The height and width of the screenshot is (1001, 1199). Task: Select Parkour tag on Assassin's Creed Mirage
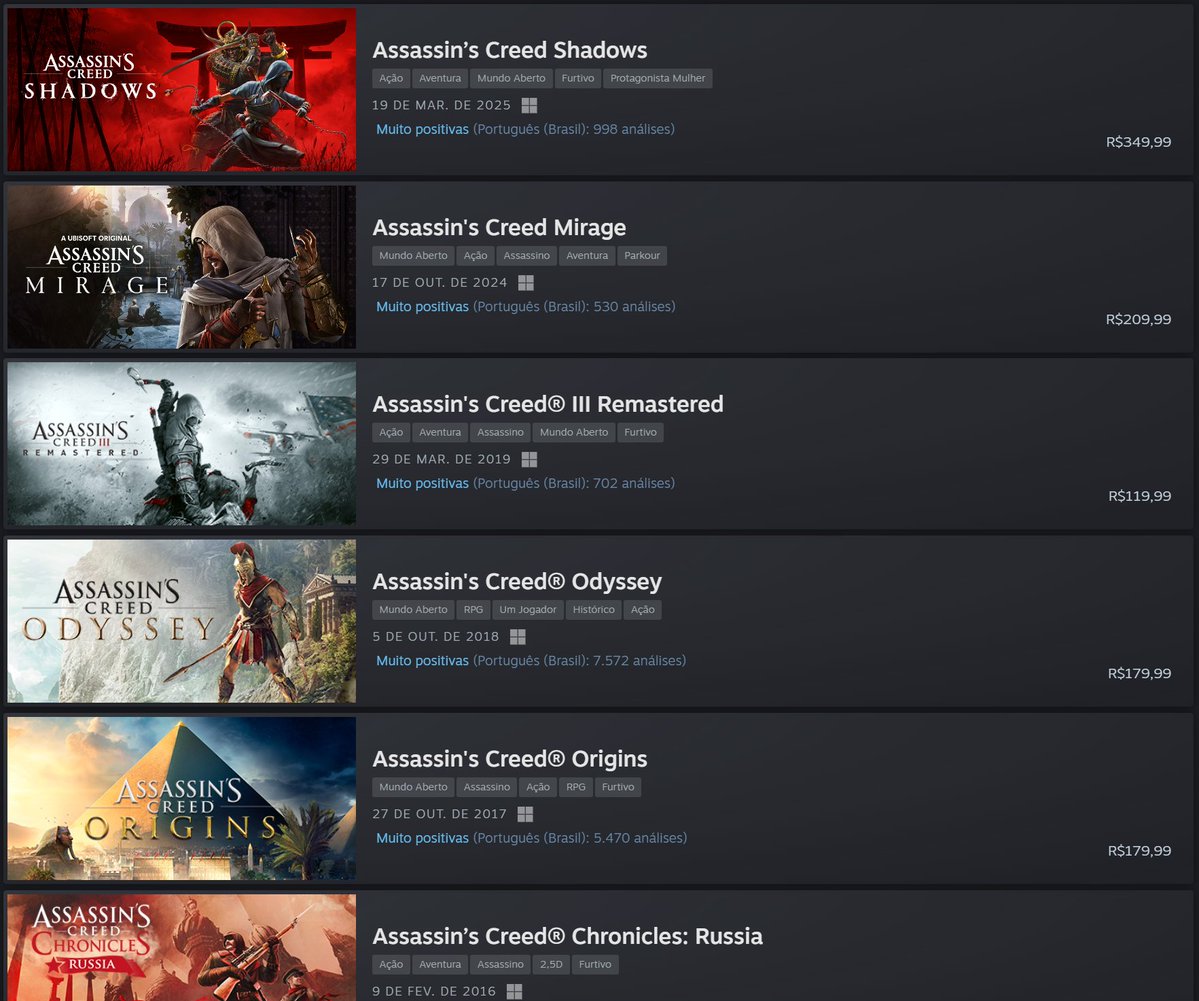click(642, 255)
